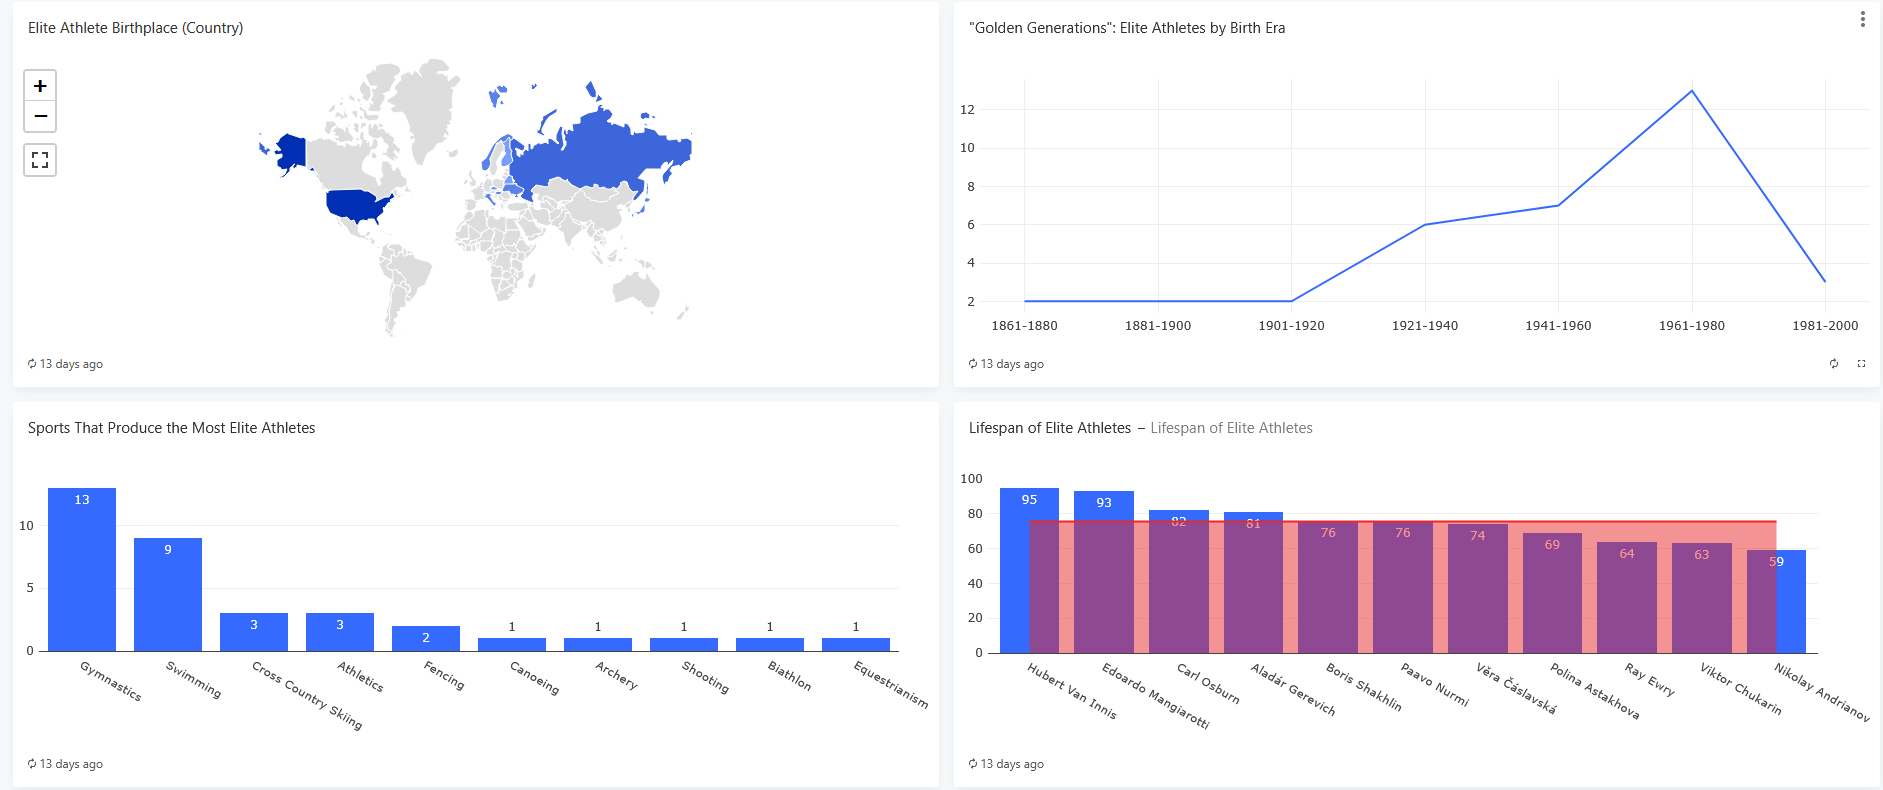1883x790 pixels.
Task: Click Nikolay Andrianov bar showing 59
Action: [x=1791, y=602]
